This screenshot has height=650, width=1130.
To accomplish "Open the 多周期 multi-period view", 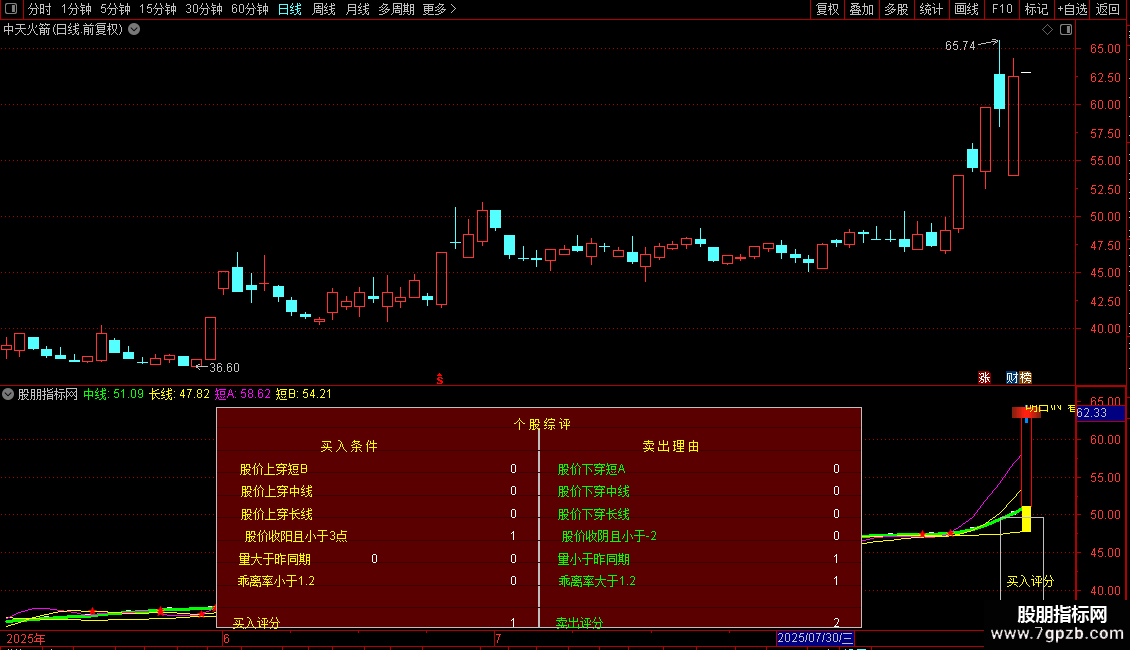I will coord(396,9).
